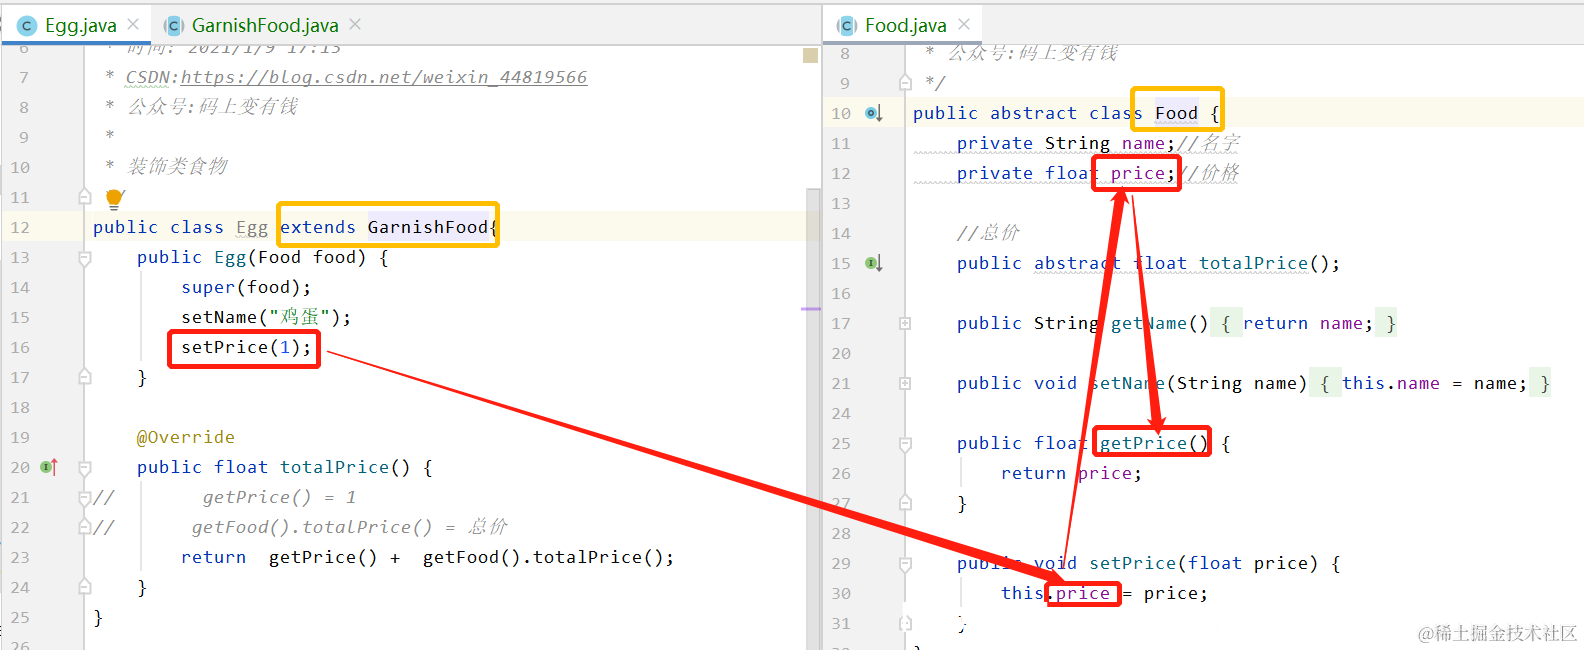
Task: Expand the folded body '{ this.name = name; }'
Action: pyautogui.click(x=1432, y=383)
